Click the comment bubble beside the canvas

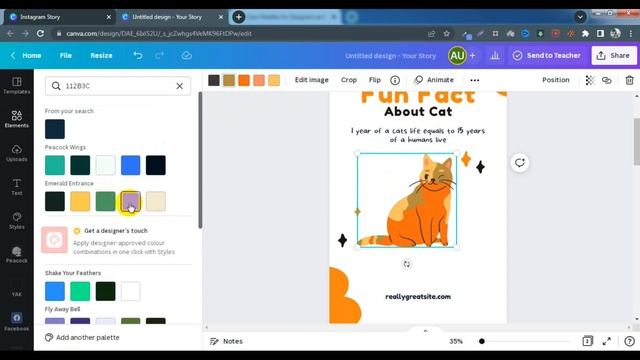click(x=520, y=163)
